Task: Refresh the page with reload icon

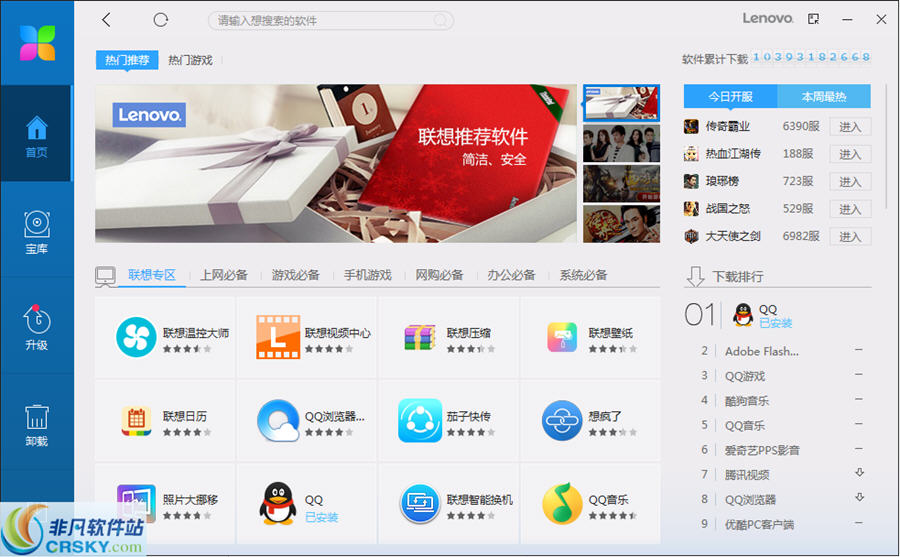Action: coord(161,20)
